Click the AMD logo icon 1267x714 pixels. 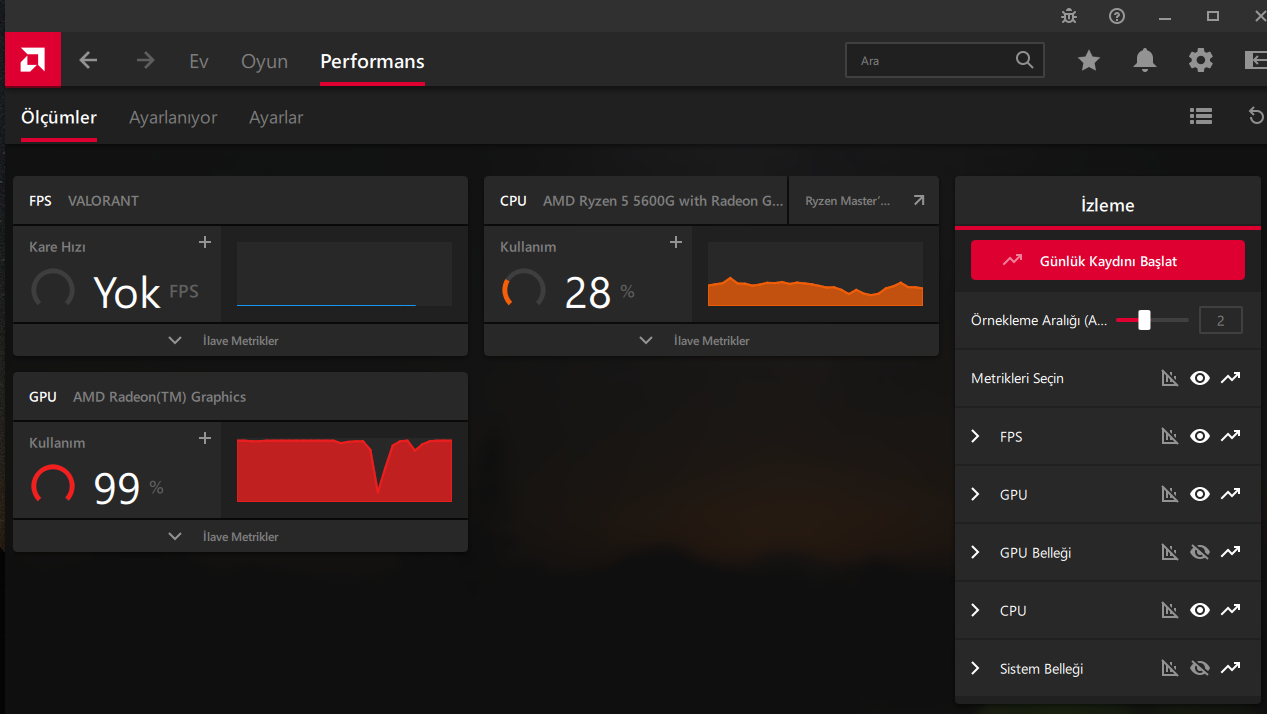point(33,60)
